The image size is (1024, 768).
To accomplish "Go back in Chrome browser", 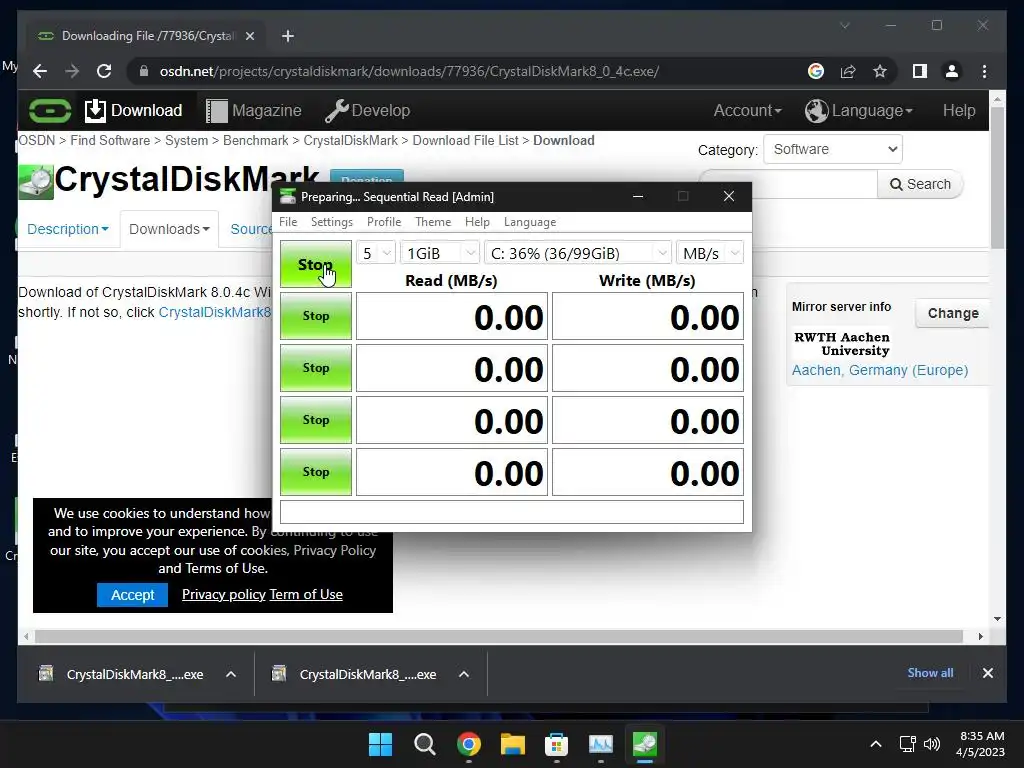I will tap(40, 71).
